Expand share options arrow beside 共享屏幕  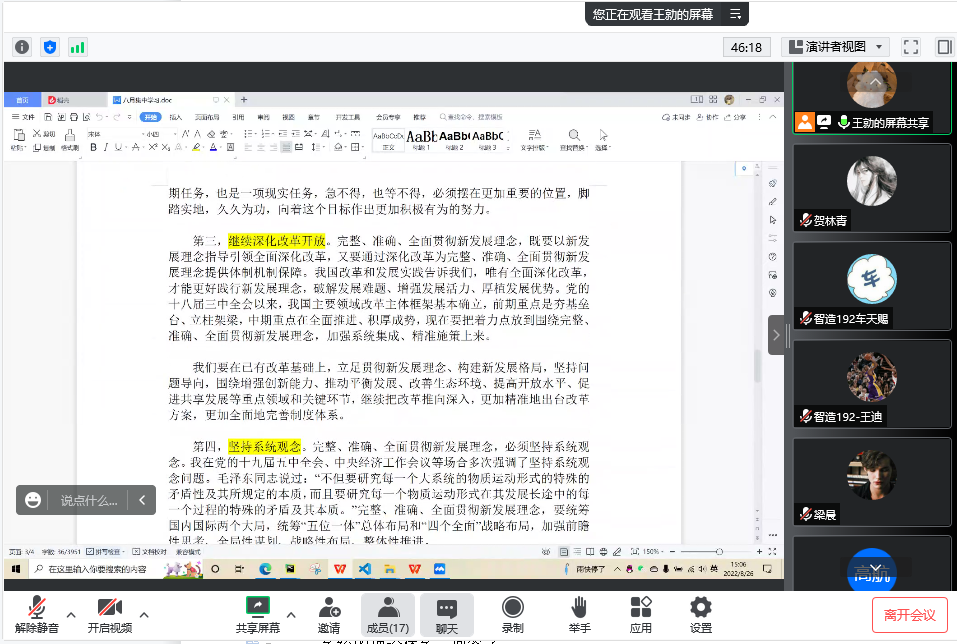pos(291,615)
